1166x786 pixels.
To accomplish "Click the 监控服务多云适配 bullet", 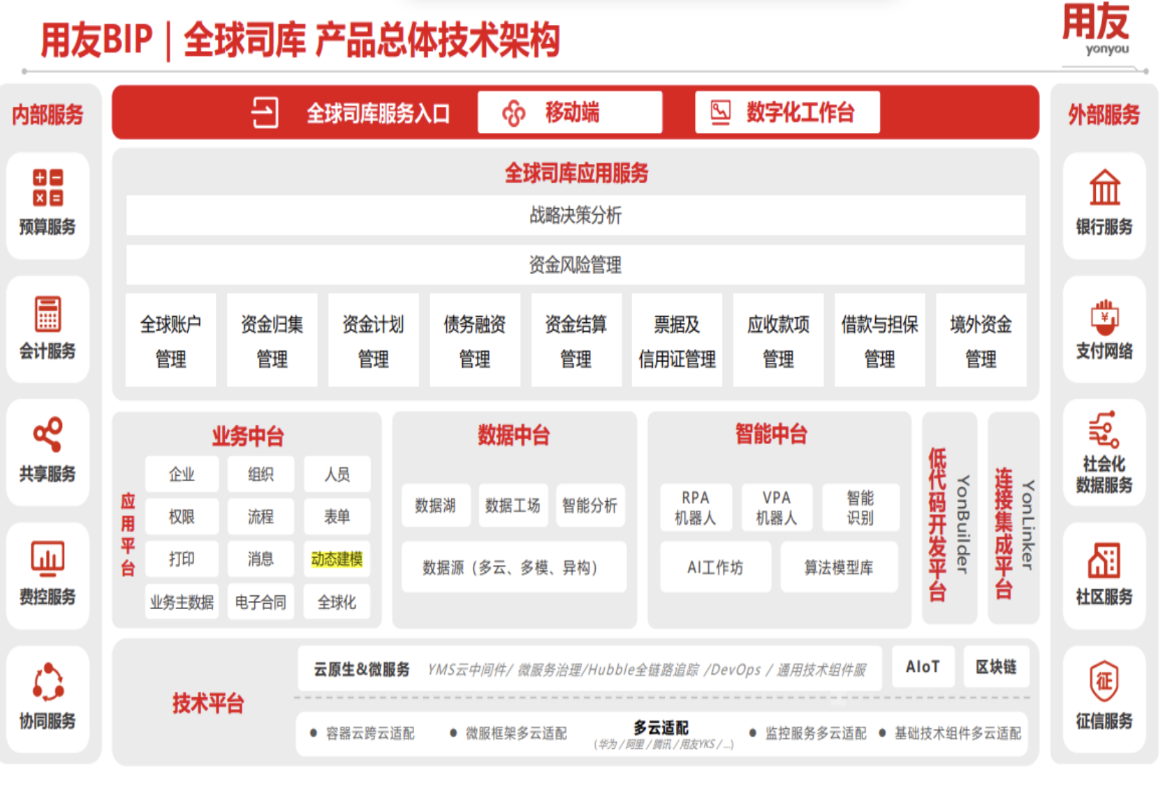I will pyautogui.click(x=808, y=733).
